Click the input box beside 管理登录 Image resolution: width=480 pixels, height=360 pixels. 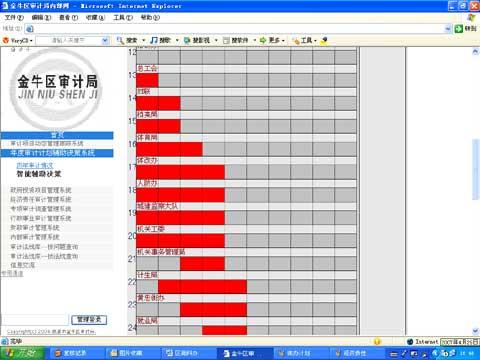pyautogui.click(x=35, y=320)
